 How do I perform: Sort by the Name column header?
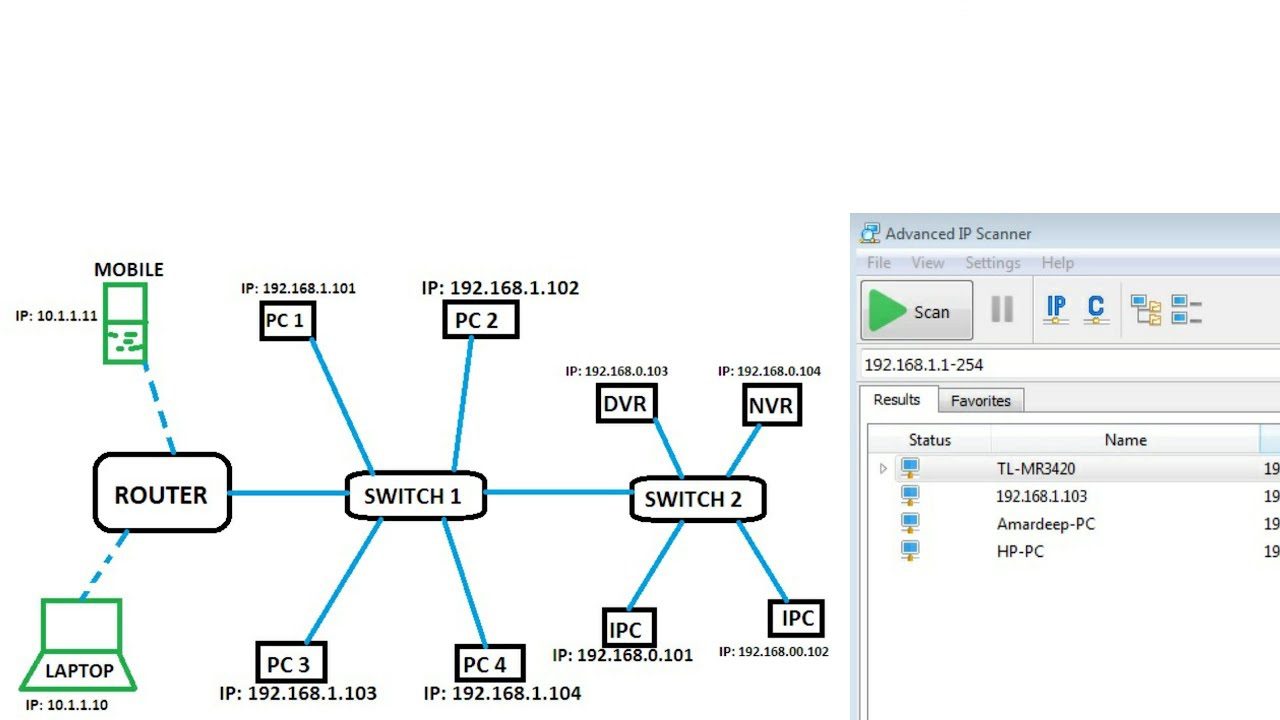pyautogui.click(x=1125, y=440)
